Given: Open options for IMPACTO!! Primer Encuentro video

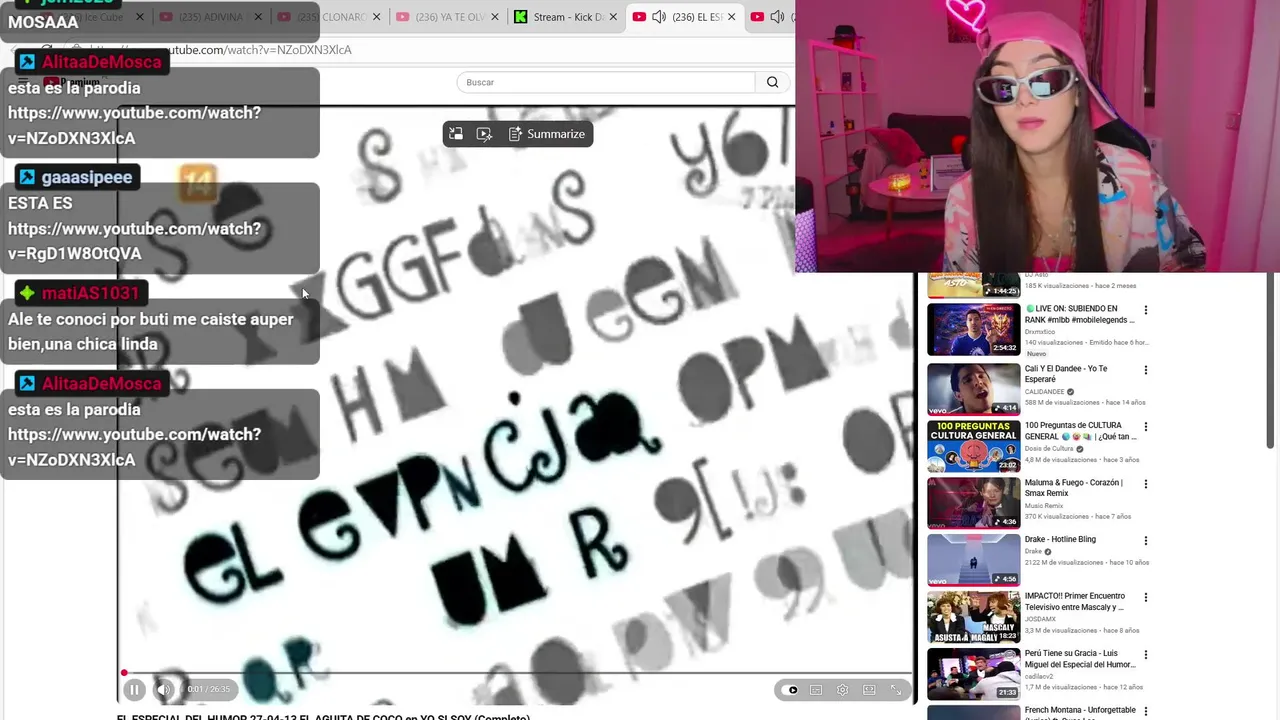Looking at the screenshot, I should click(1146, 598).
